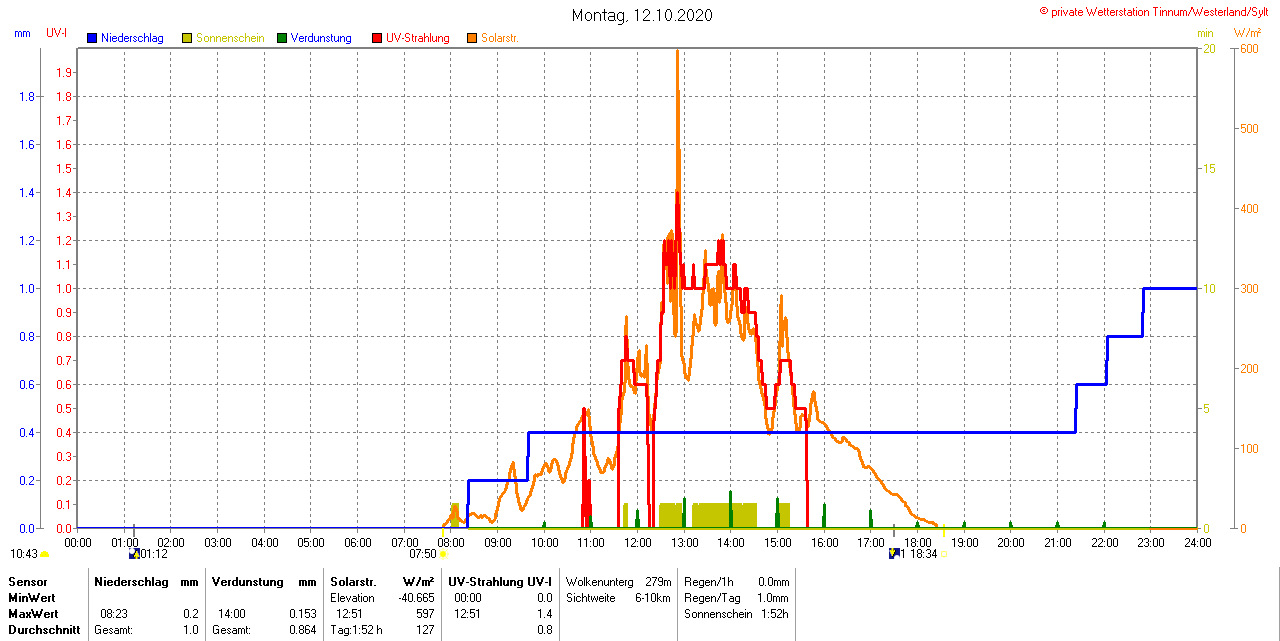This screenshot has width=1280, height=641.
Task: Click the Sonnenschein label in the table
Action: (718, 613)
